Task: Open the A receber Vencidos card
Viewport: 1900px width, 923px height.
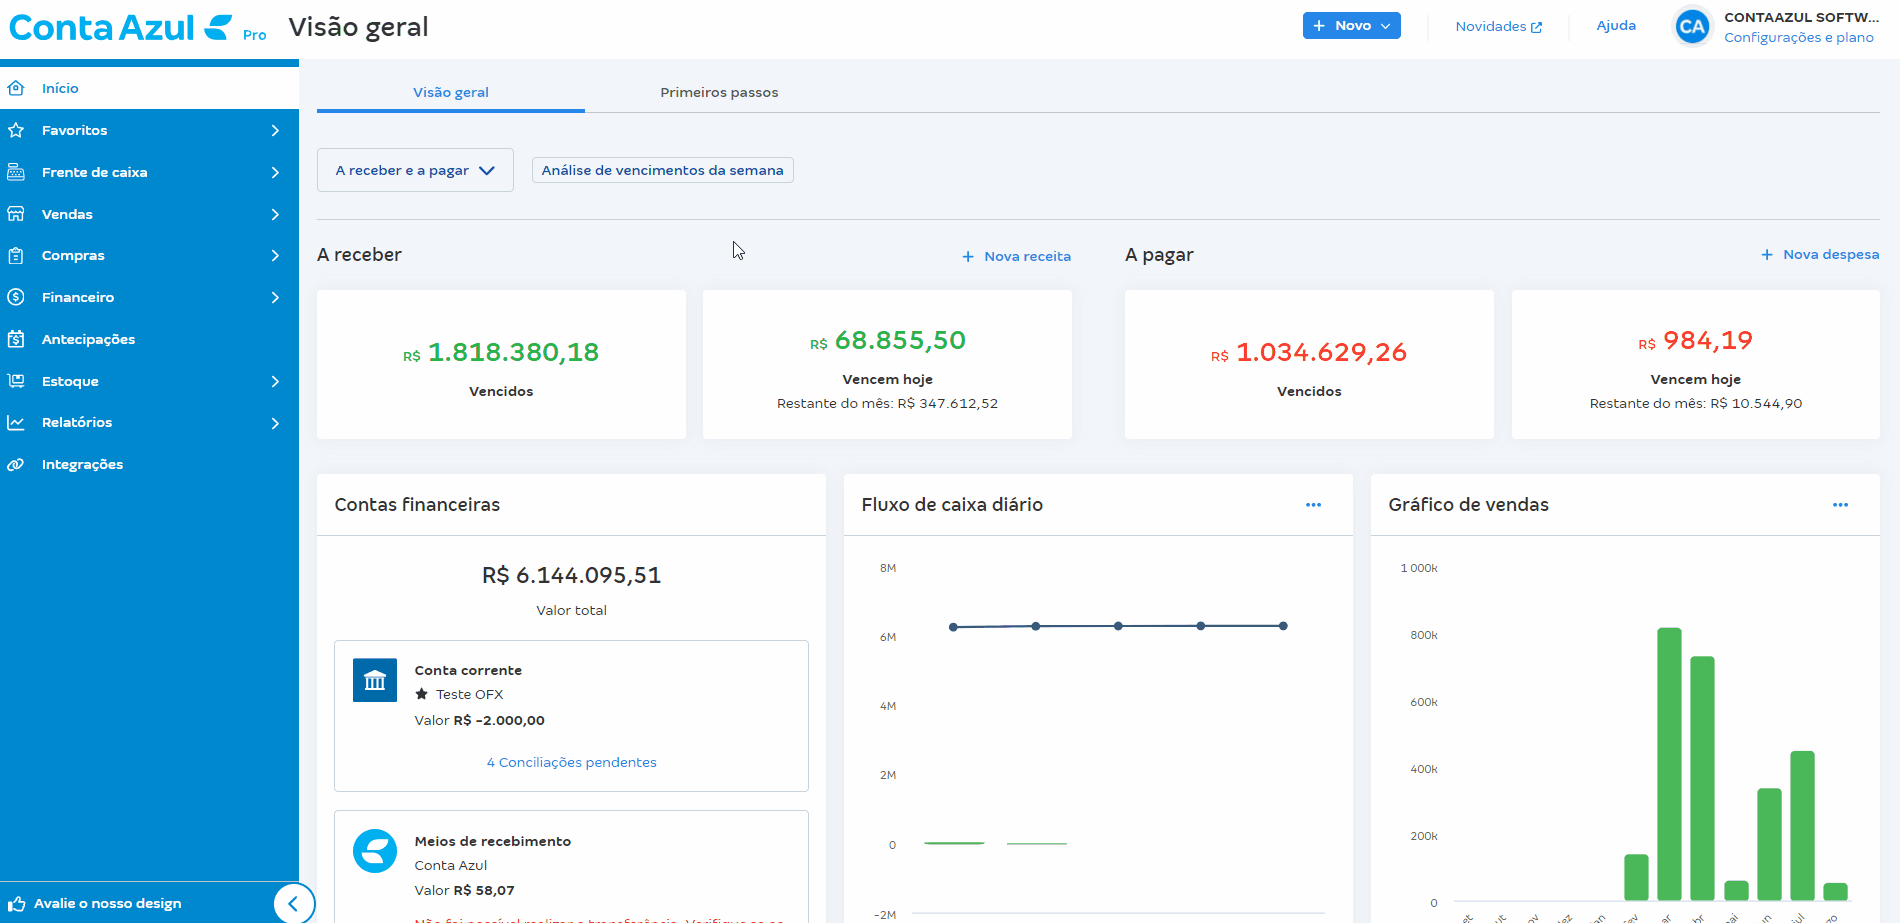Action: tap(501, 364)
